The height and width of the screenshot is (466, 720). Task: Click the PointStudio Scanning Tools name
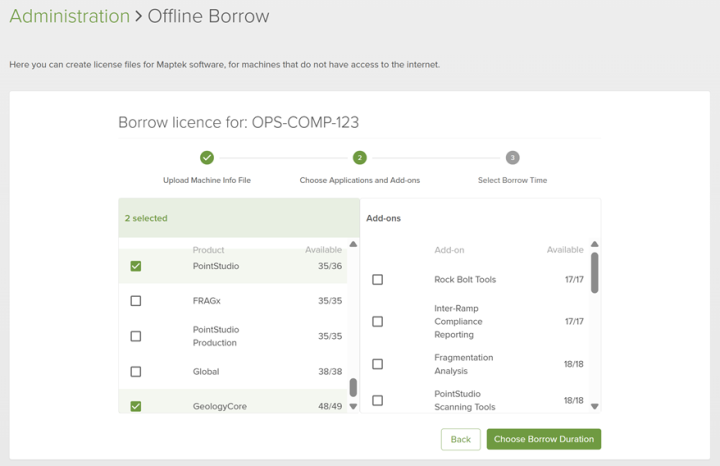[x=465, y=400]
